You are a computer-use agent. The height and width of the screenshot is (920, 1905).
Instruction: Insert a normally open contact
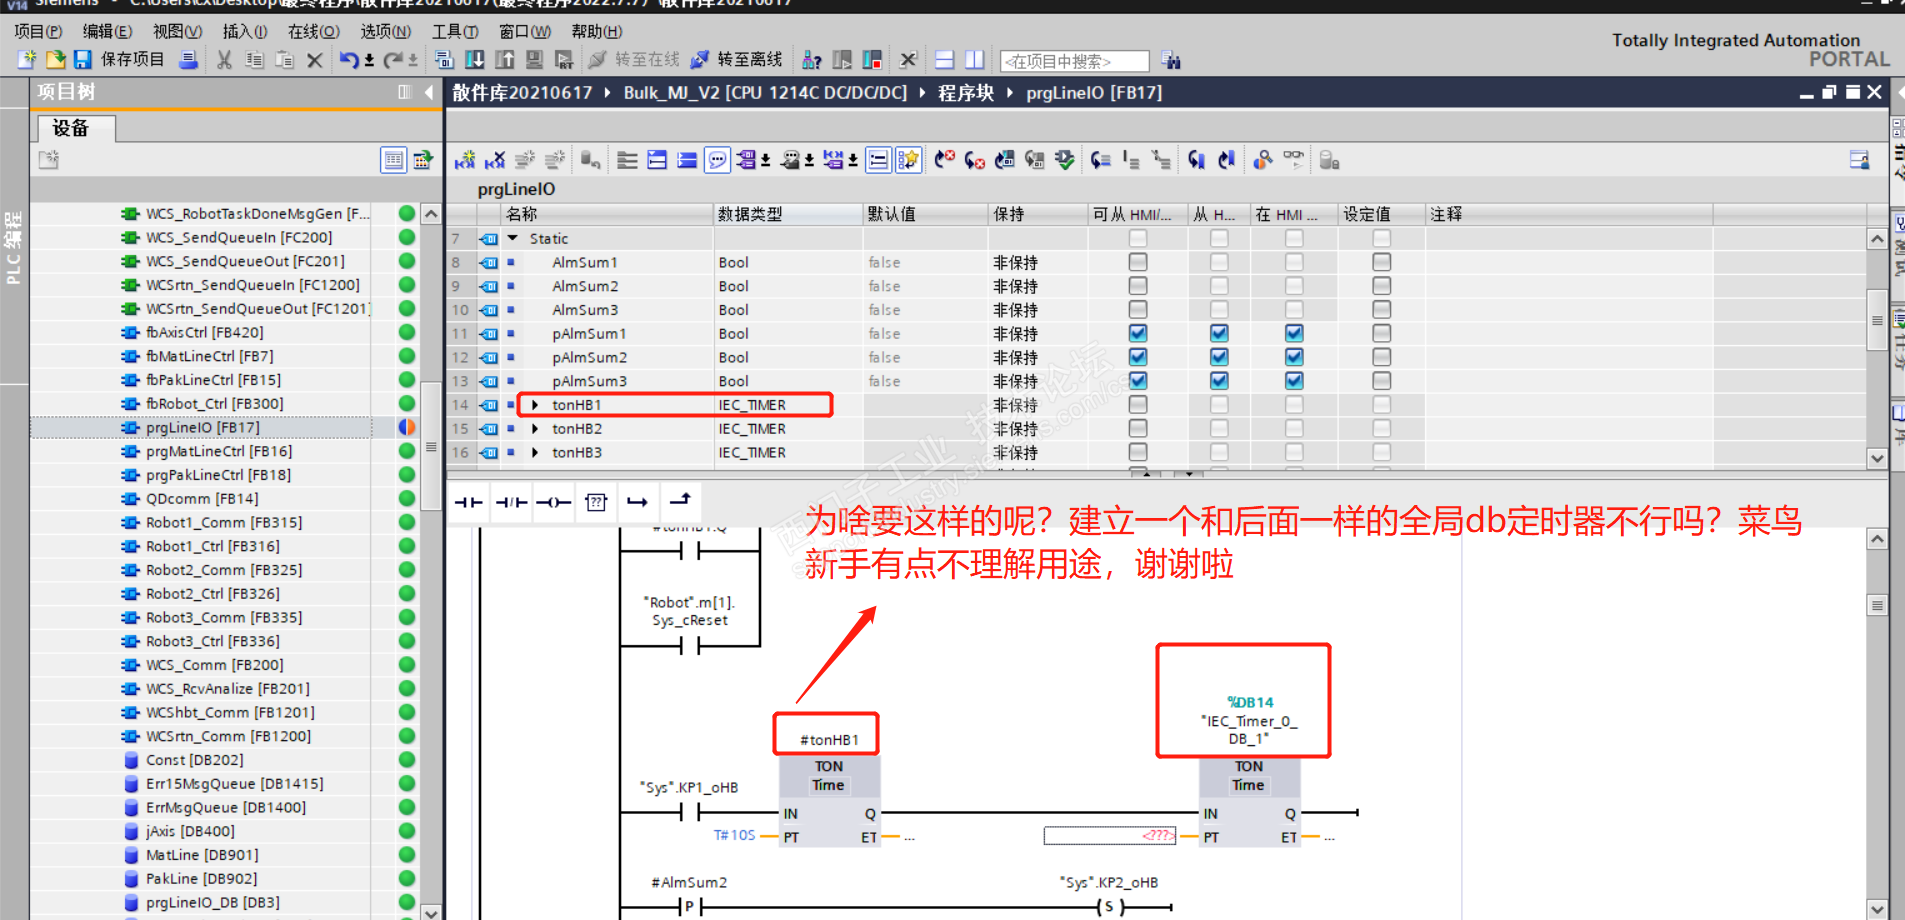468,502
